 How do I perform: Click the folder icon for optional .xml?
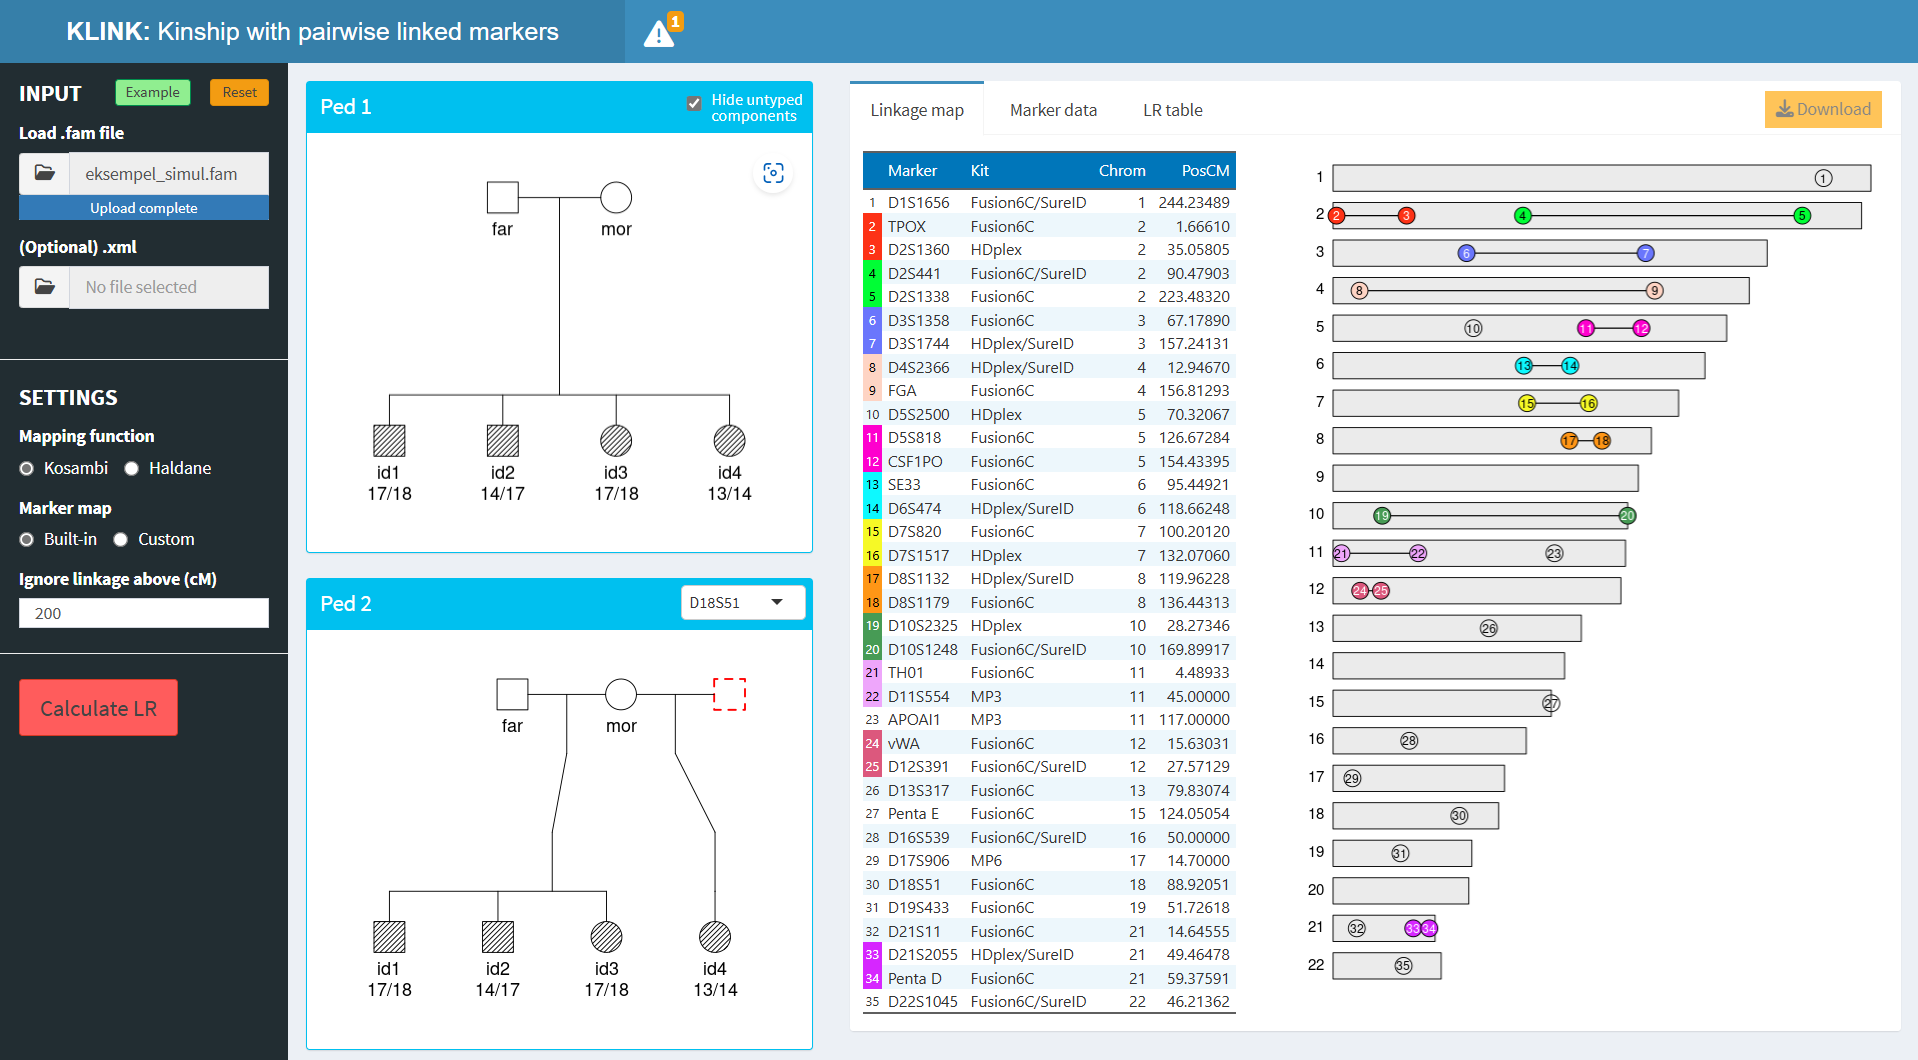[45, 287]
